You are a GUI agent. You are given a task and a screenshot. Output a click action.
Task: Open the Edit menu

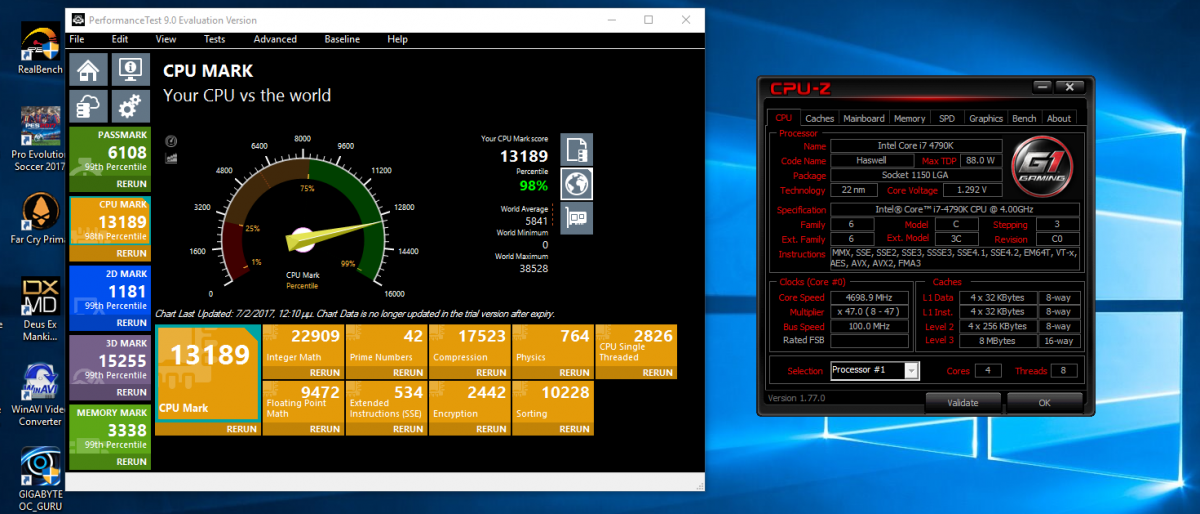click(120, 39)
